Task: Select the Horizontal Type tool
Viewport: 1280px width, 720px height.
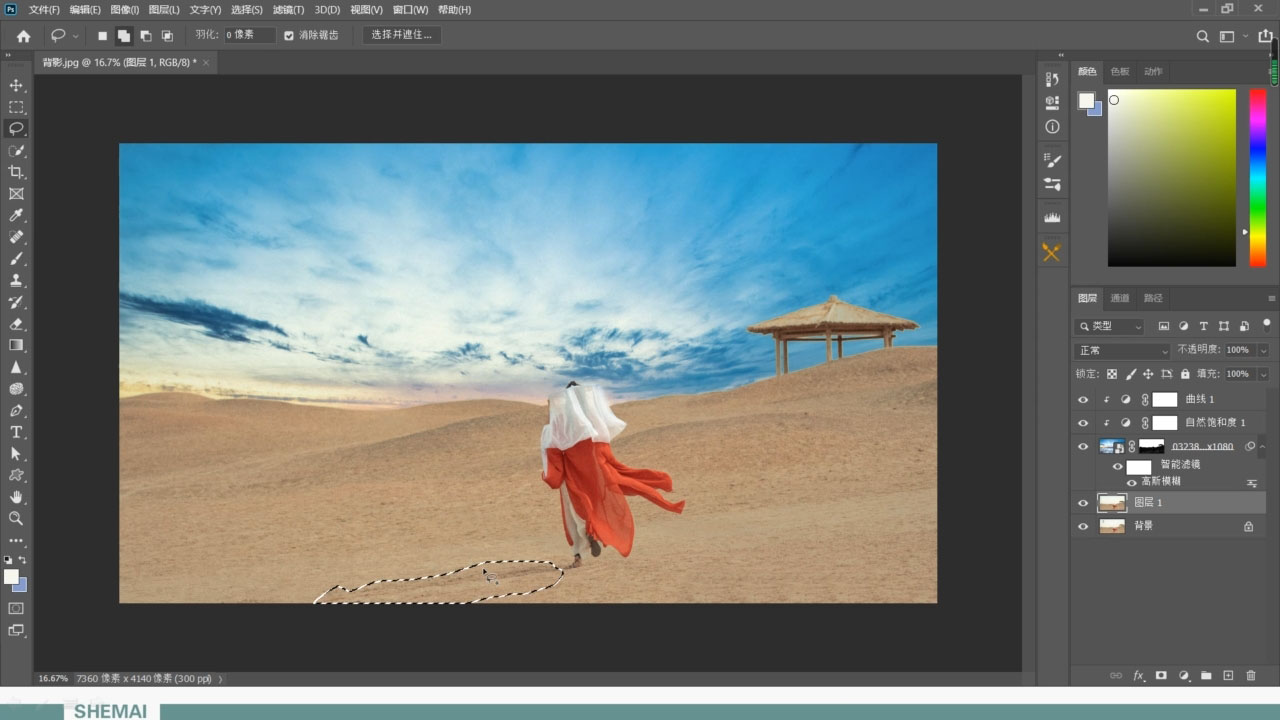Action: [16, 432]
